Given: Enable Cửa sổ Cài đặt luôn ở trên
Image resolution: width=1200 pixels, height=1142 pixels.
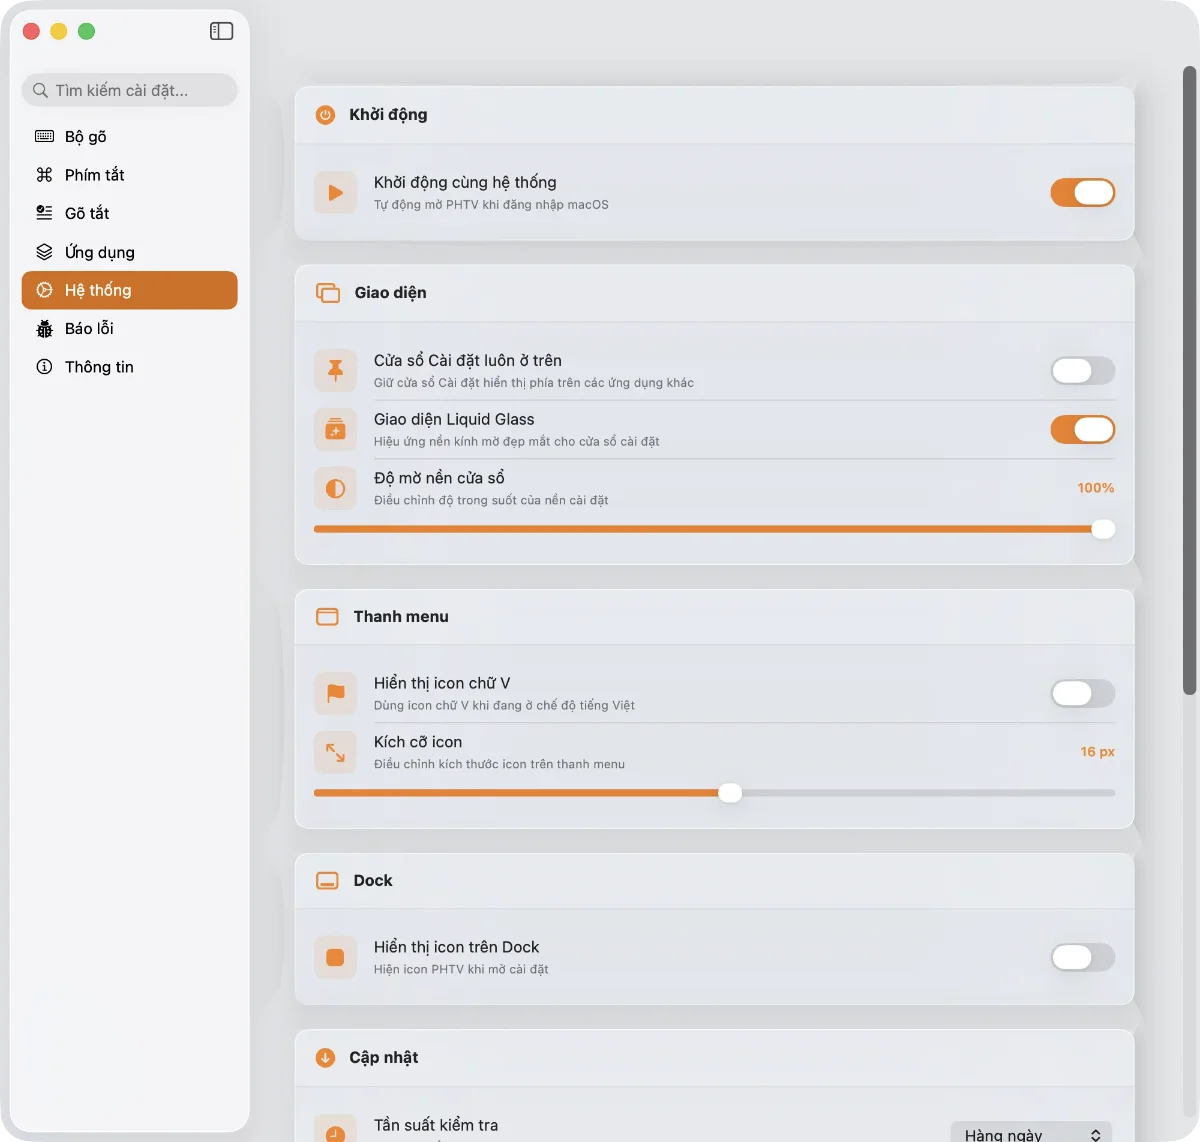Looking at the screenshot, I should (1082, 371).
